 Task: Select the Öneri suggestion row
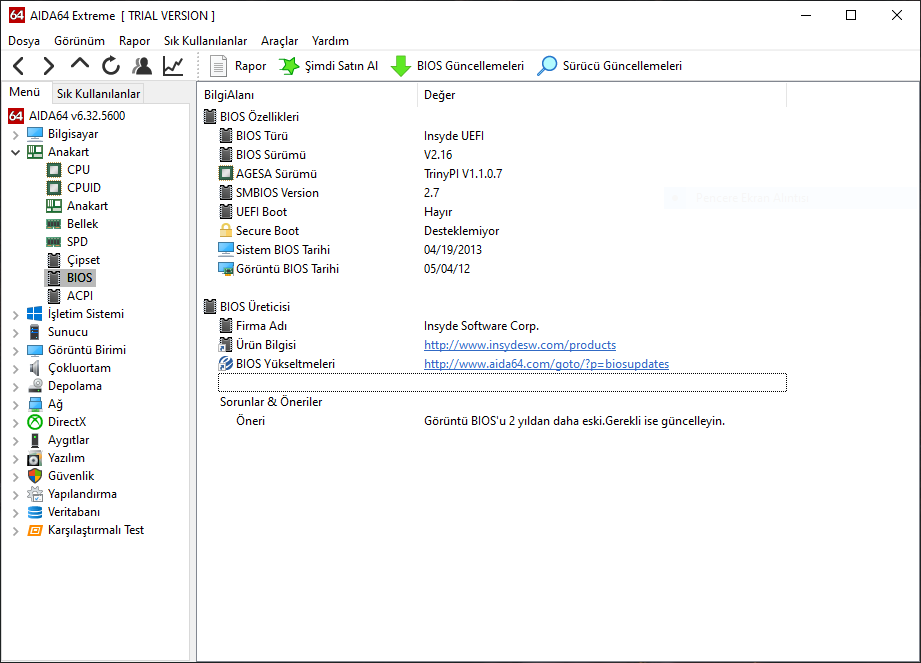[x=502, y=421]
